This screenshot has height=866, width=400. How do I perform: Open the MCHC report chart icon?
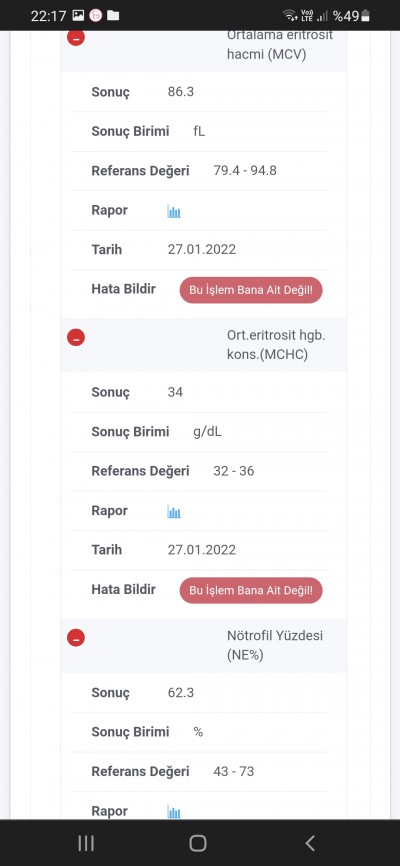coord(174,511)
